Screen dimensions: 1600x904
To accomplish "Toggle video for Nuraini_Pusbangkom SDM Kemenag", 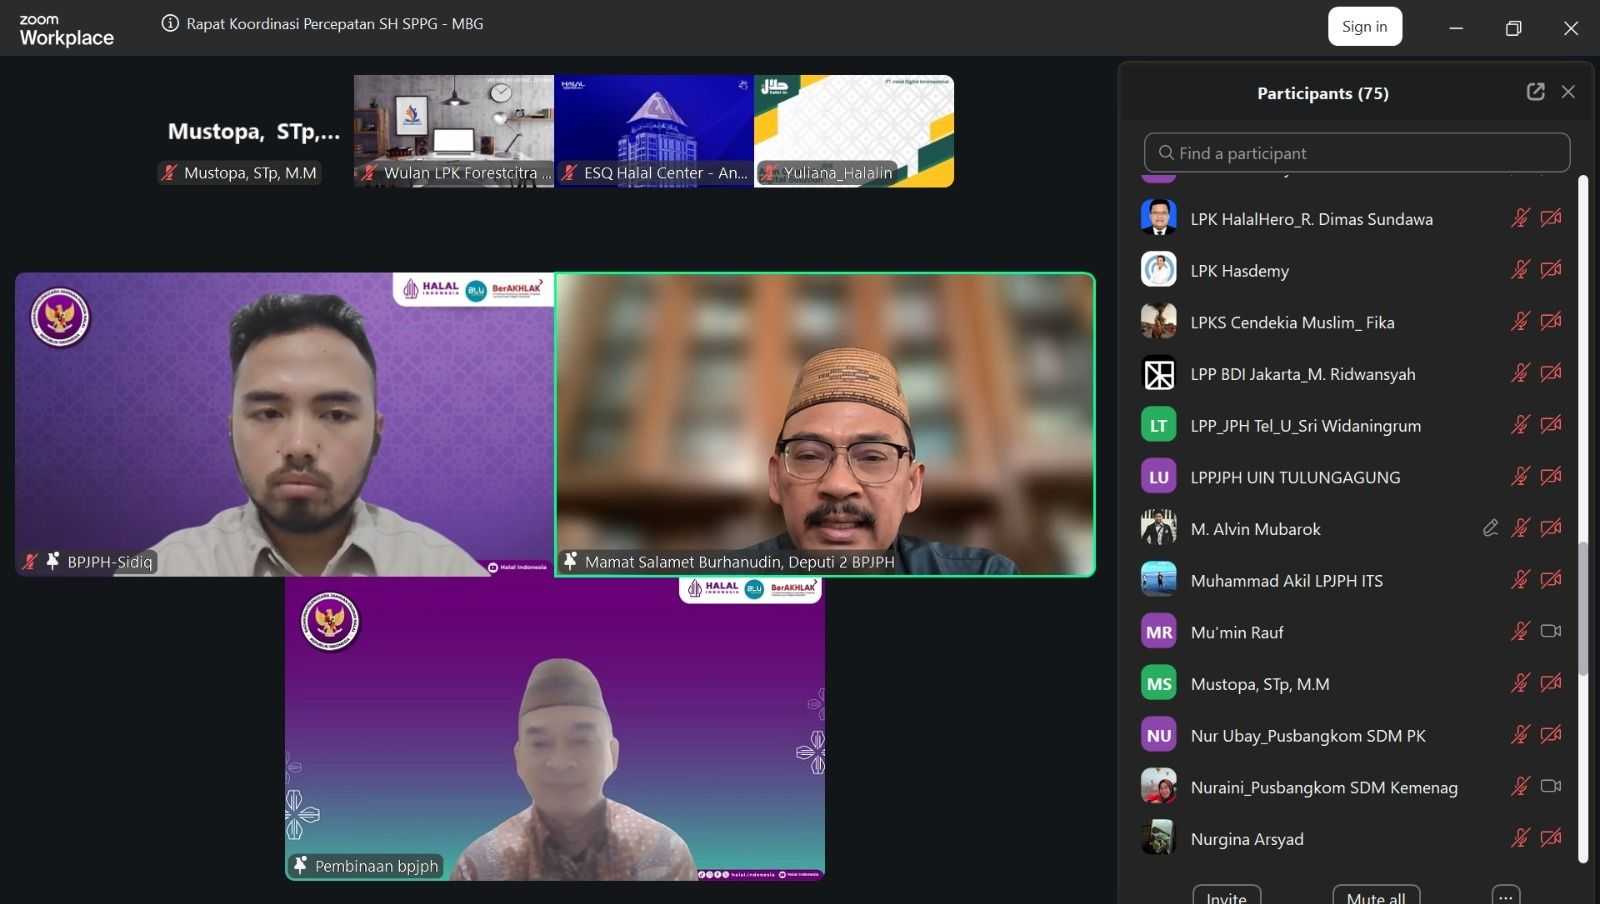I will click(1551, 786).
